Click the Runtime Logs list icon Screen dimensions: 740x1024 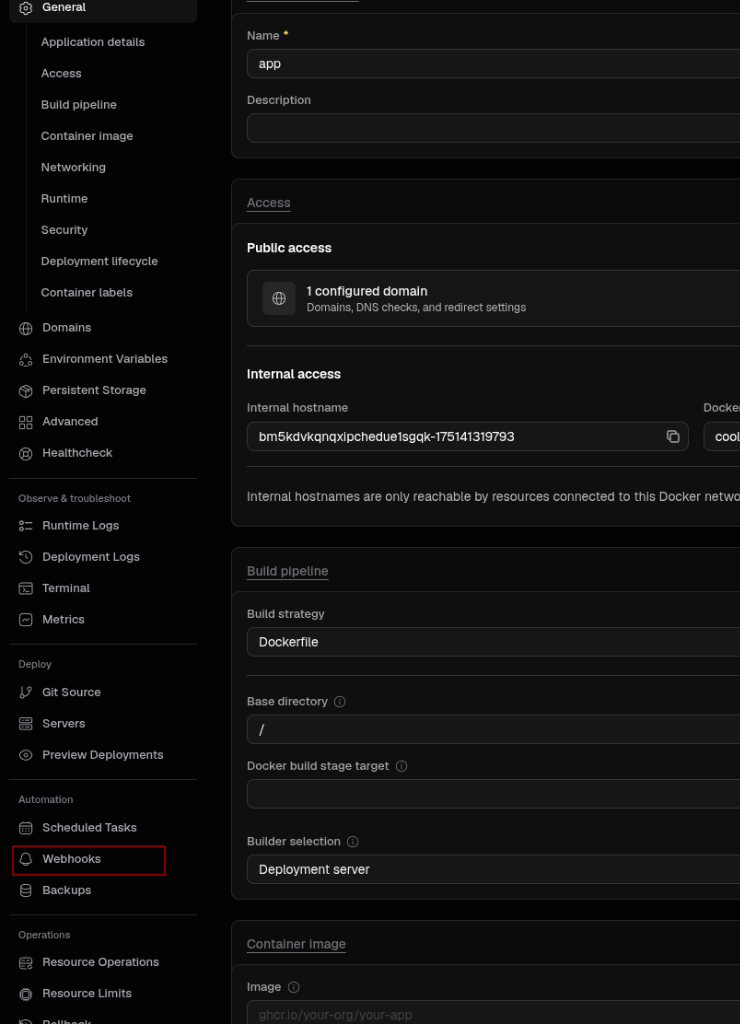25,526
